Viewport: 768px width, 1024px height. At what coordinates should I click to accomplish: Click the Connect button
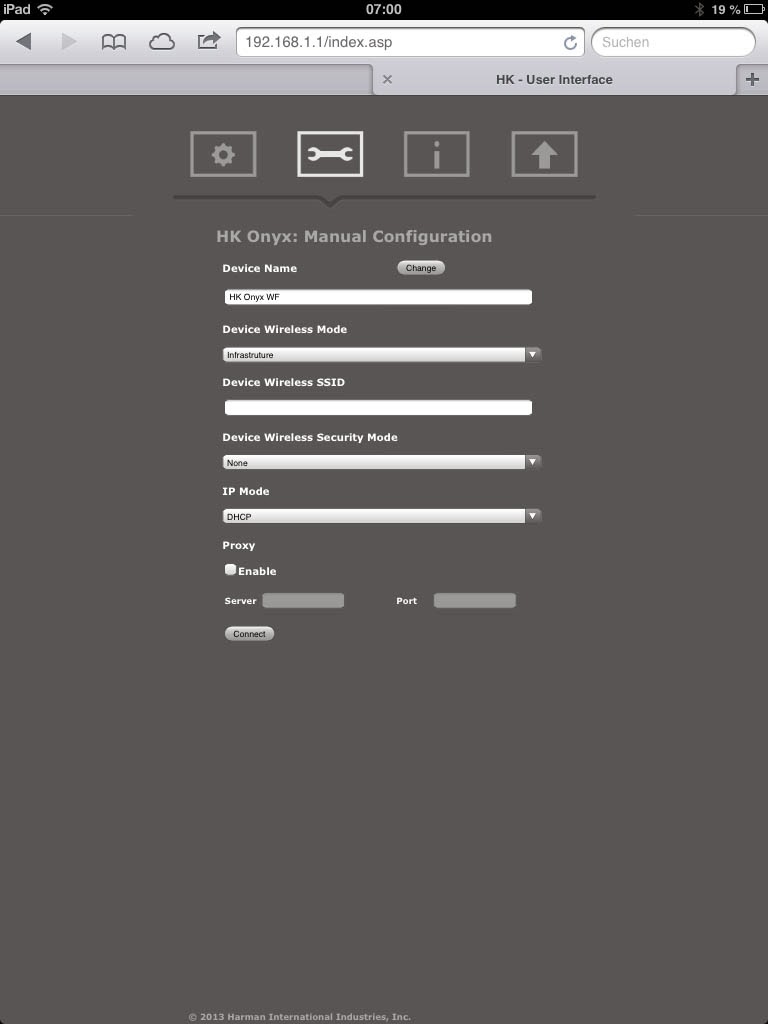(x=249, y=633)
